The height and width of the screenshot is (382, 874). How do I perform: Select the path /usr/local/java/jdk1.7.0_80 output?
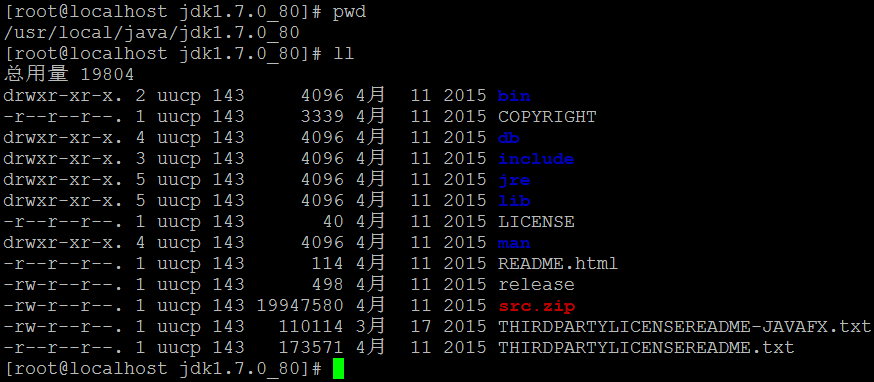pyautogui.click(x=152, y=33)
